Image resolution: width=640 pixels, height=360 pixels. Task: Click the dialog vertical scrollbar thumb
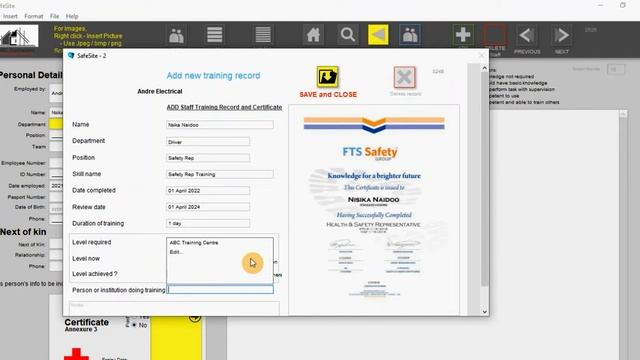pyautogui.click(x=484, y=180)
